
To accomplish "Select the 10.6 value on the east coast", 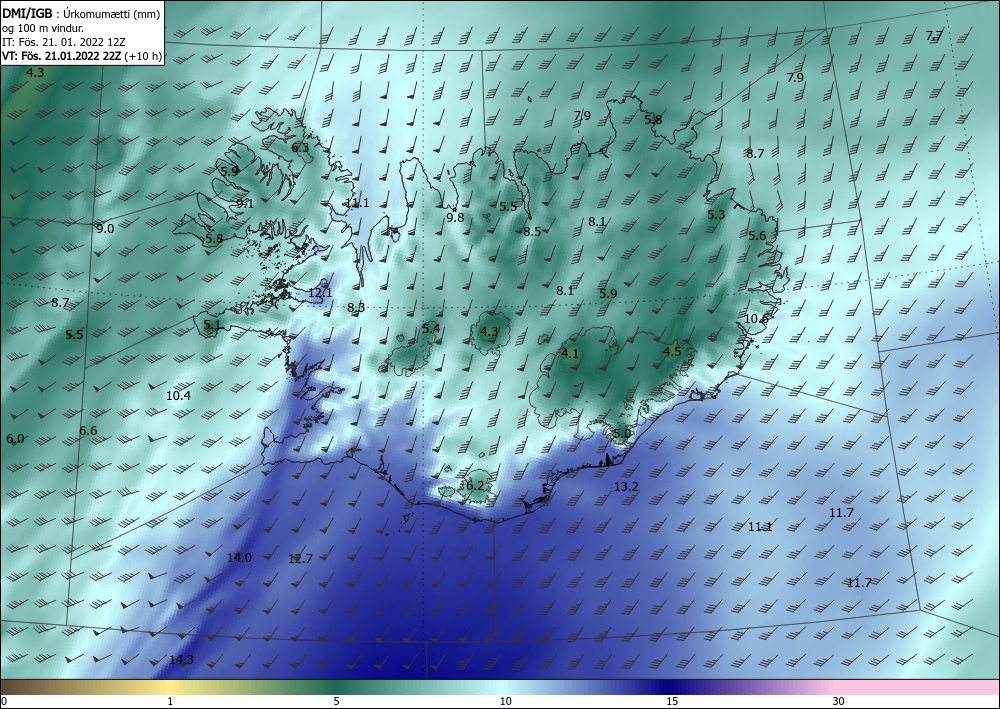I will point(756,319).
